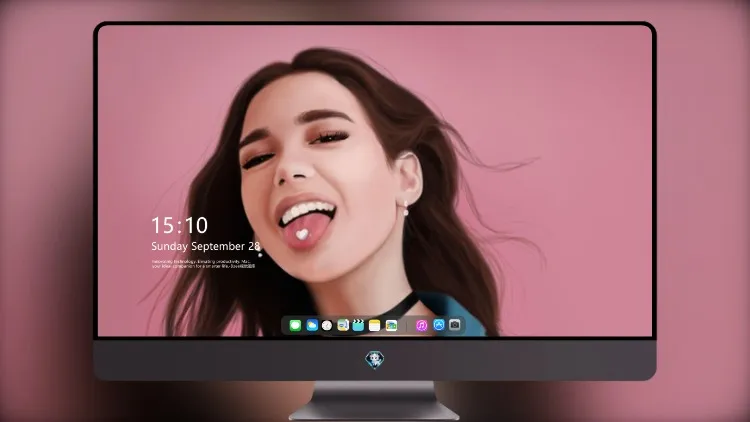Open the clapperboard video app in the dock
750x422 pixels.
click(358, 325)
